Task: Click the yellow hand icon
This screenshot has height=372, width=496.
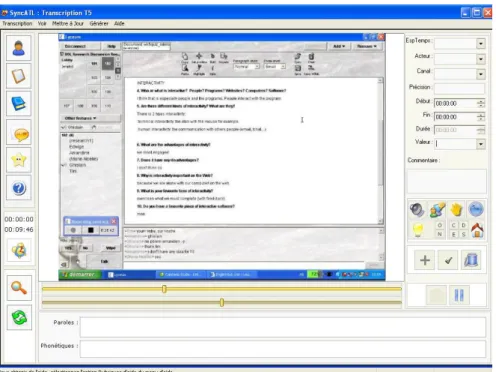Action: pyautogui.click(x=456, y=210)
